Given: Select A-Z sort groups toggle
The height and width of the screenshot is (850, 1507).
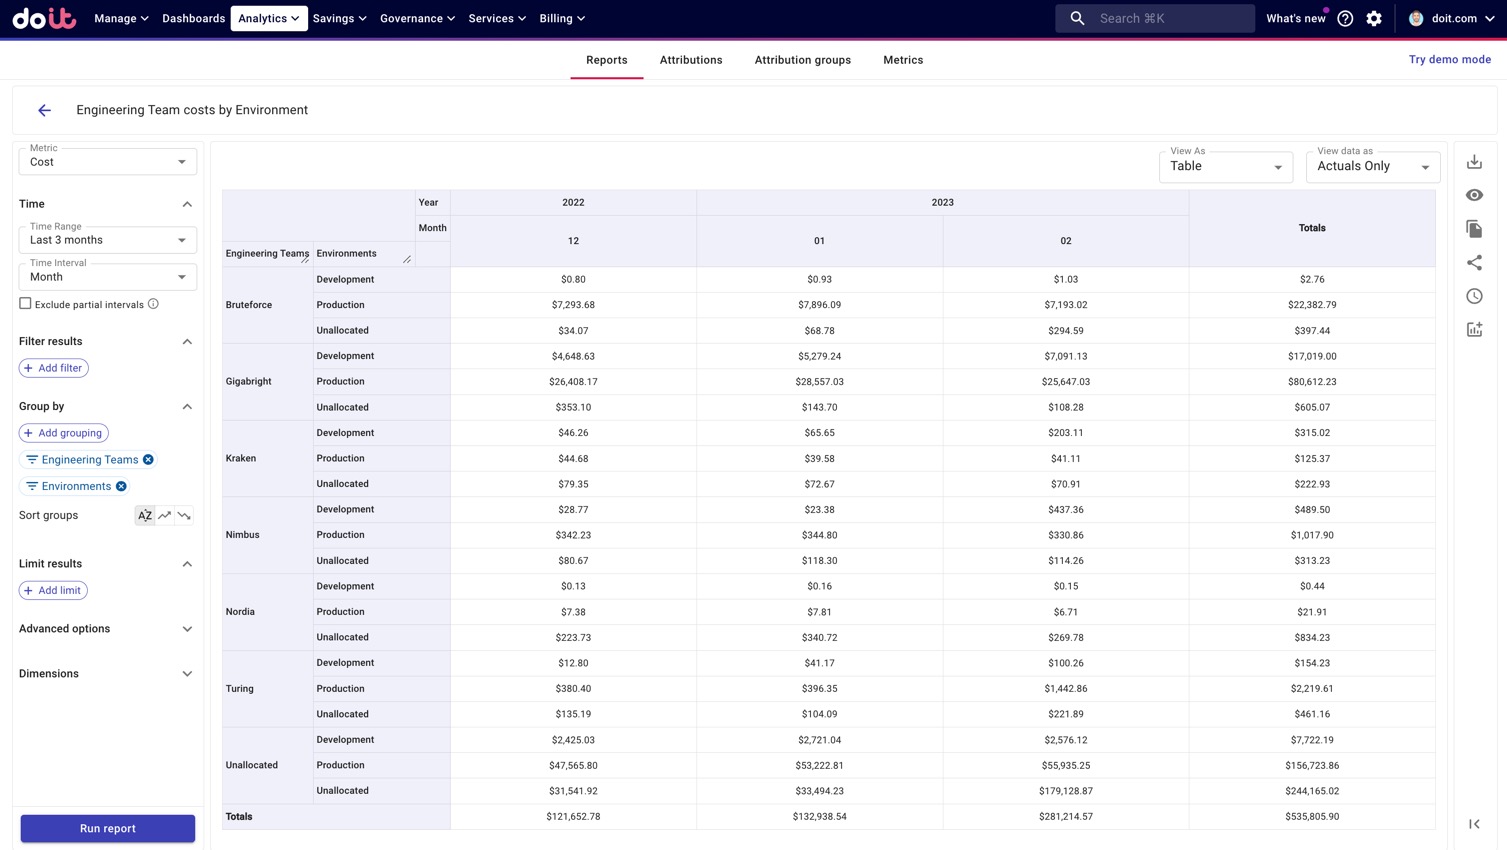Looking at the screenshot, I should [145, 515].
